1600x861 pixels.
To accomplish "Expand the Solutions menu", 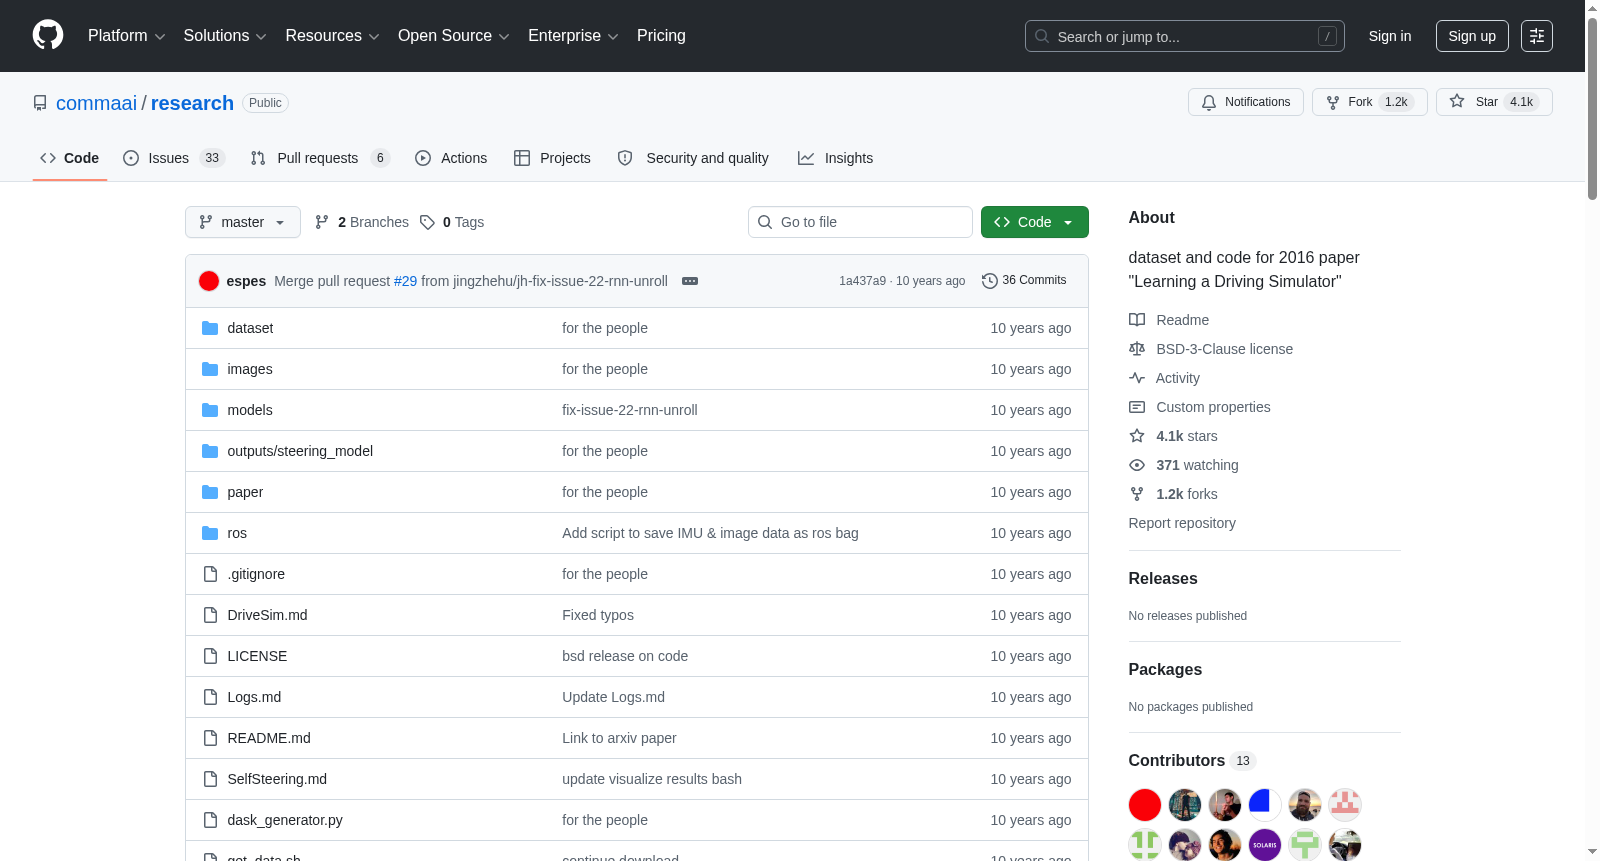I will [225, 36].
